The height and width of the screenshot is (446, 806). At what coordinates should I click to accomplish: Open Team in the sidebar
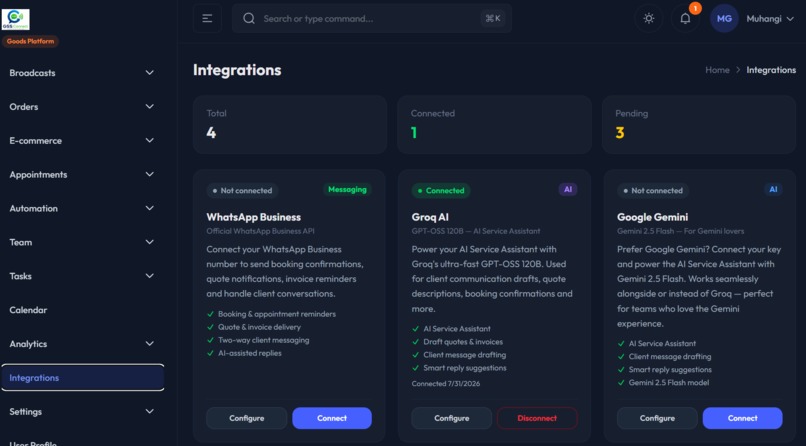(x=83, y=243)
